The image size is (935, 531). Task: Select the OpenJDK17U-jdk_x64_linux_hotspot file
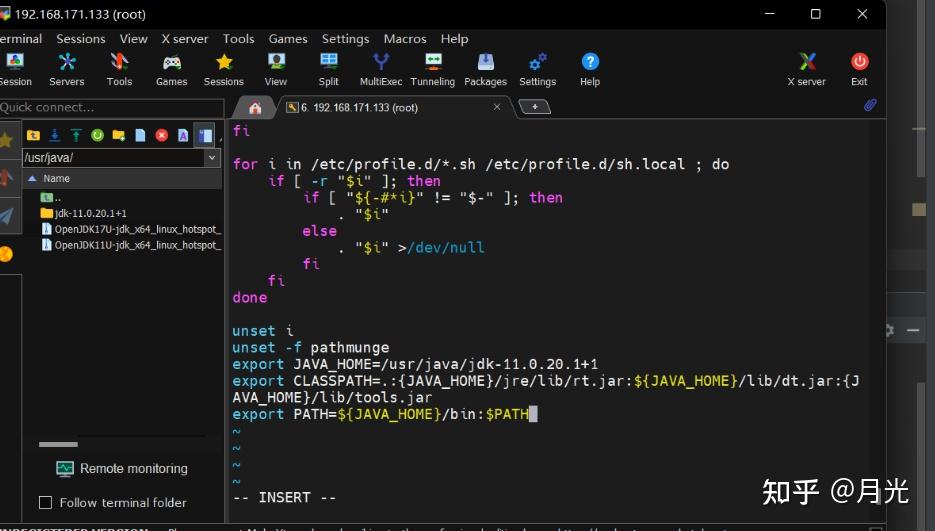click(131, 229)
